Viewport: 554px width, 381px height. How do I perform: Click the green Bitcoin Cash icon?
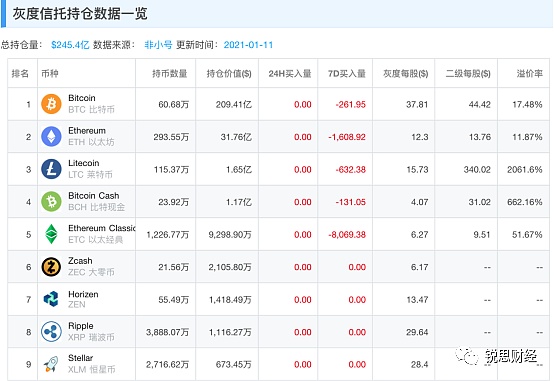pyautogui.click(x=51, y=201)
